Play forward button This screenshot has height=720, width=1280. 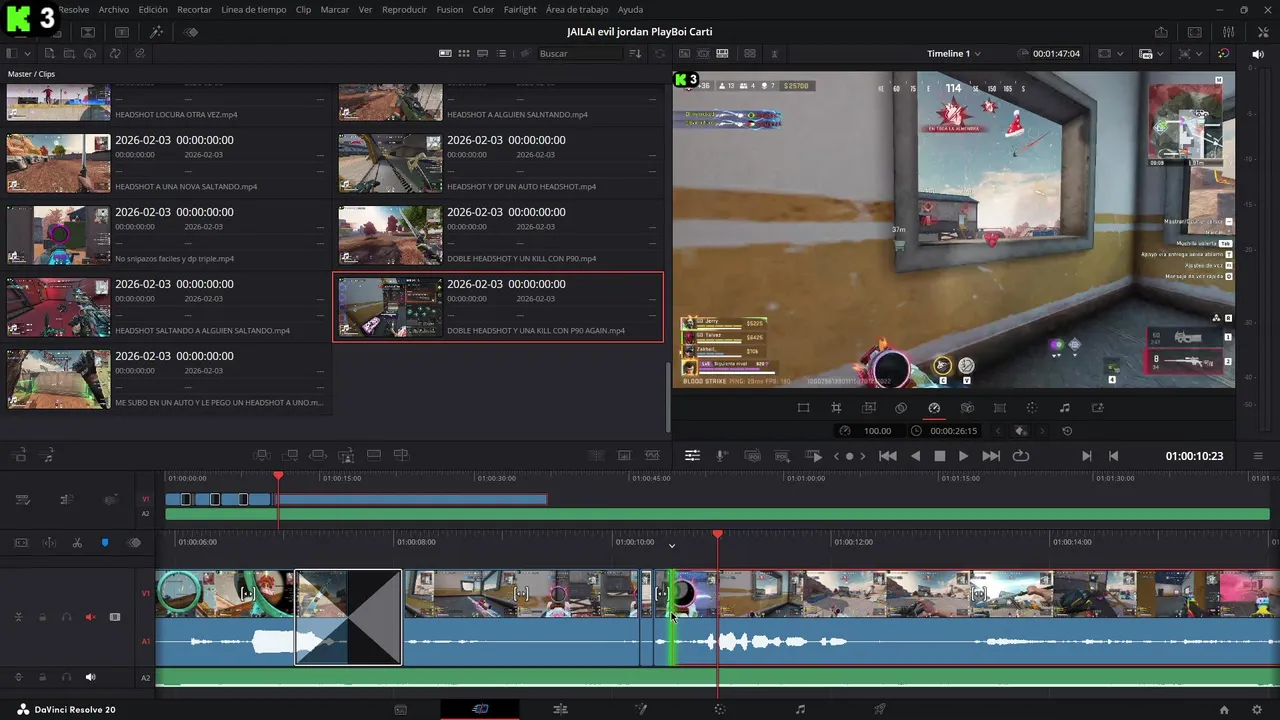click(x=963, y=456)
